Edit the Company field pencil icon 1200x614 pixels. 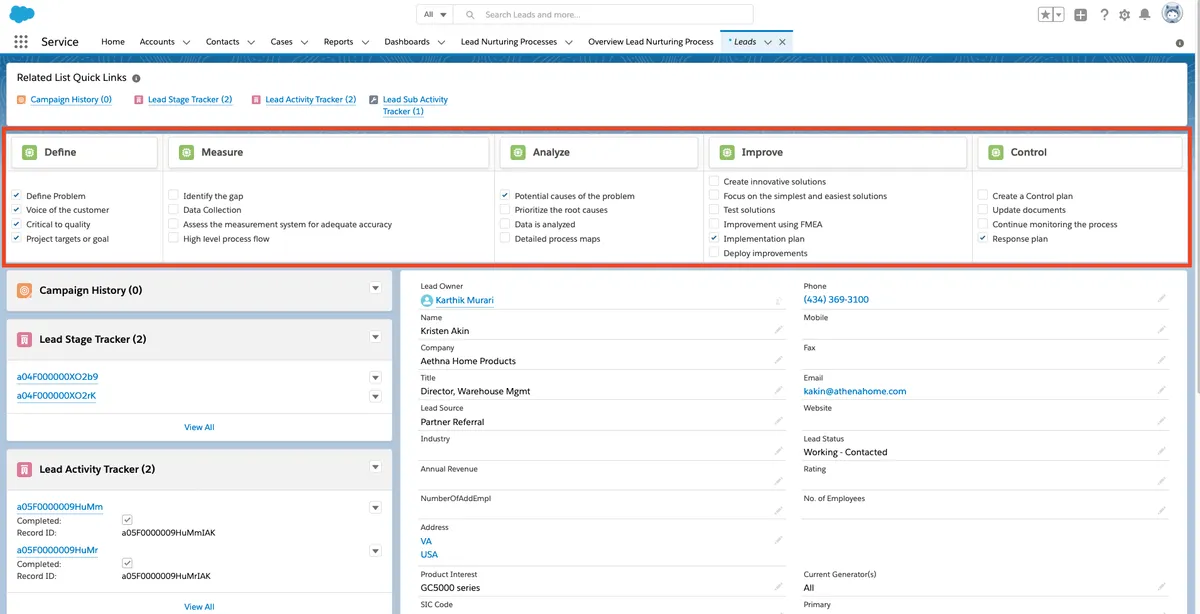(778, 360)
